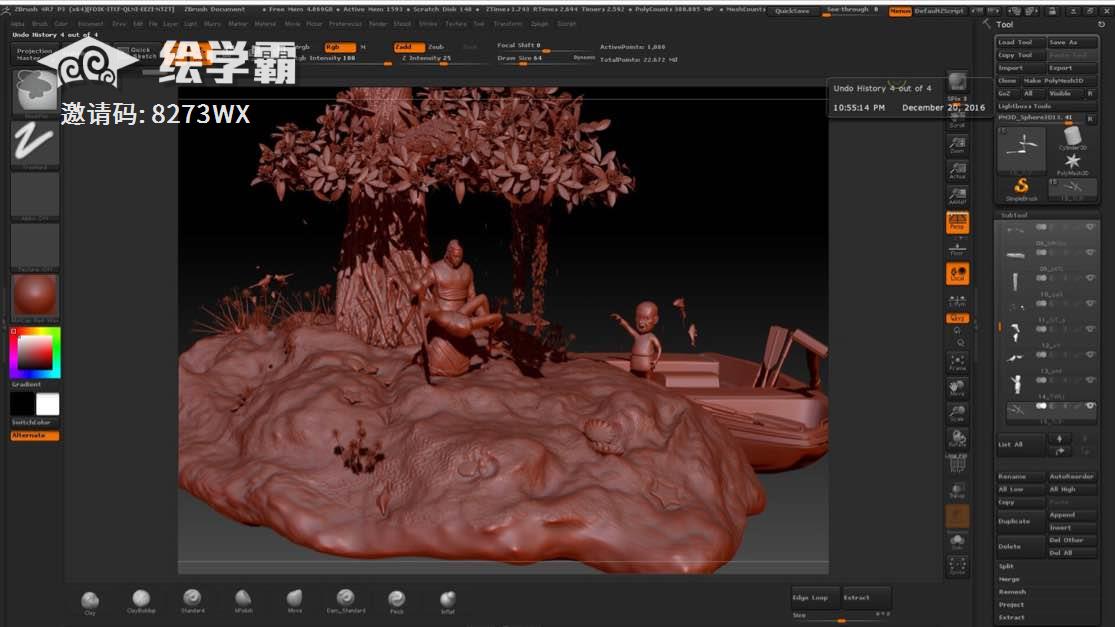
Task: Toggle Persp perspective mode
Action: tap(957, 223)
